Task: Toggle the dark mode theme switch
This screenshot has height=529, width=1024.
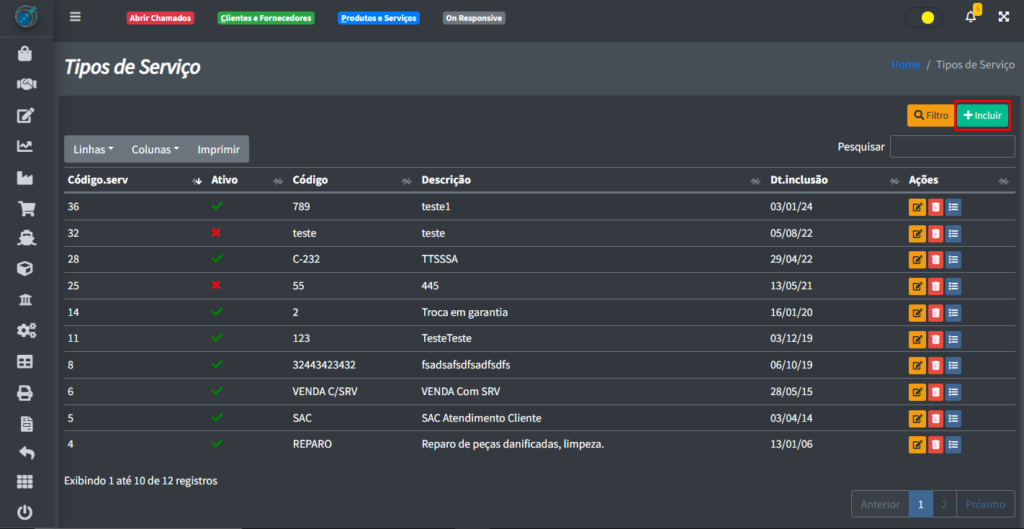Action: click(x=924, y=17)
